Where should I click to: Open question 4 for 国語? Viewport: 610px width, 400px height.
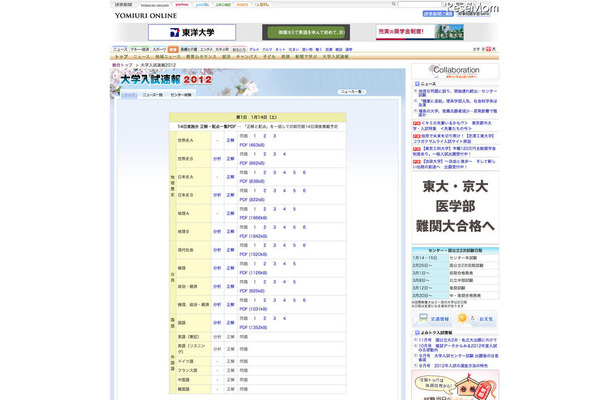click(284, 318)
